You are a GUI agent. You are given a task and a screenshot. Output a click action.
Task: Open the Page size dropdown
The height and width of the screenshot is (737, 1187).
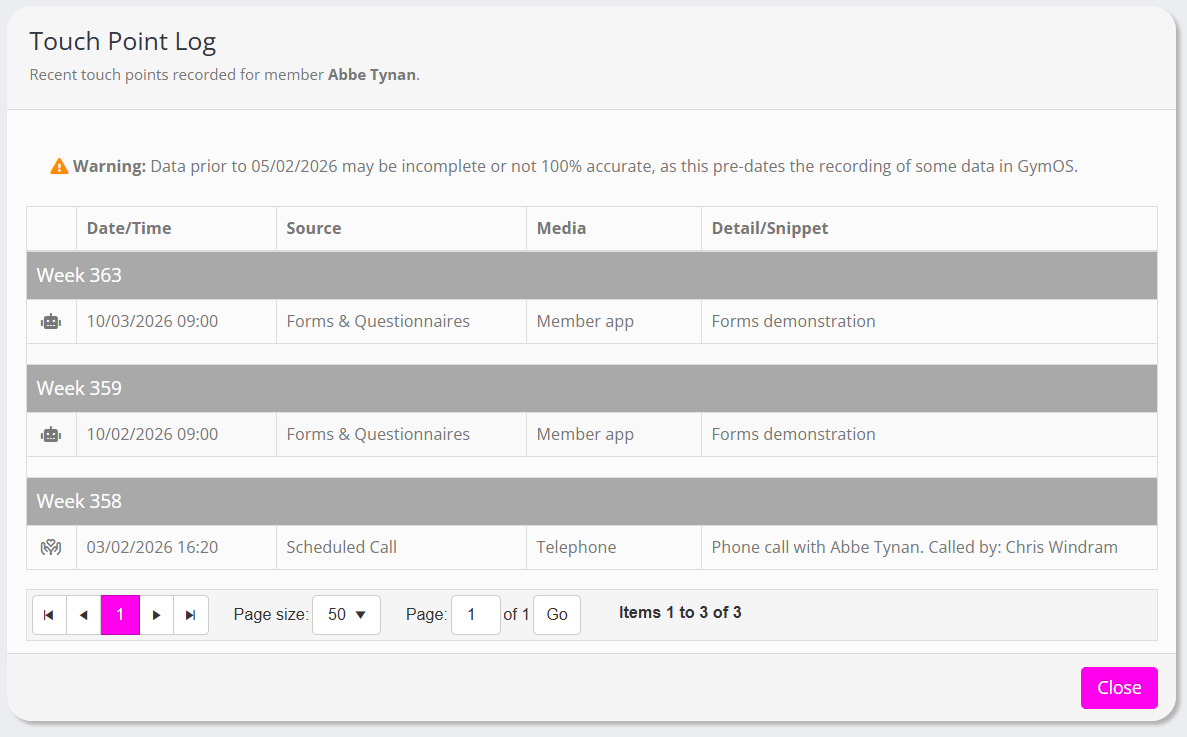click(346, 615)
